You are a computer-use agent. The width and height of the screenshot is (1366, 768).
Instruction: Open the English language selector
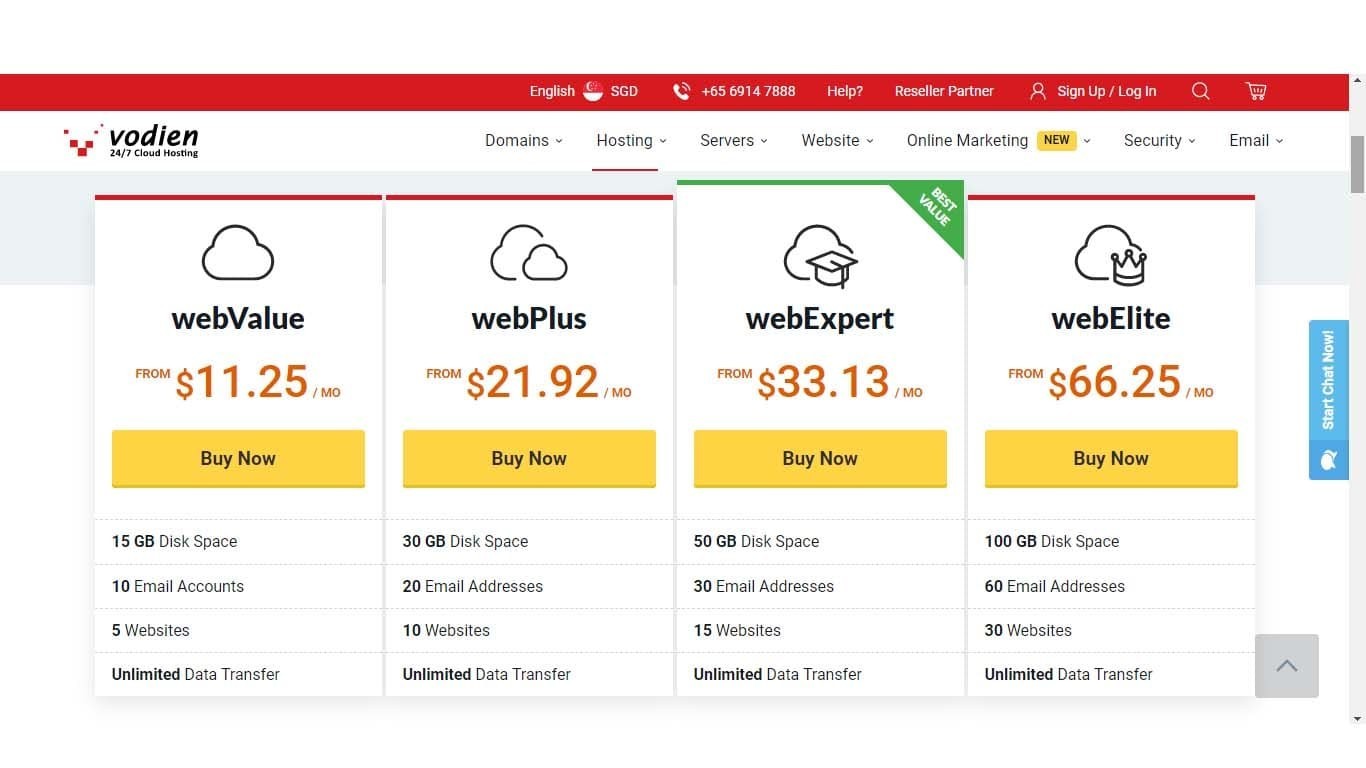click(552, 91)
